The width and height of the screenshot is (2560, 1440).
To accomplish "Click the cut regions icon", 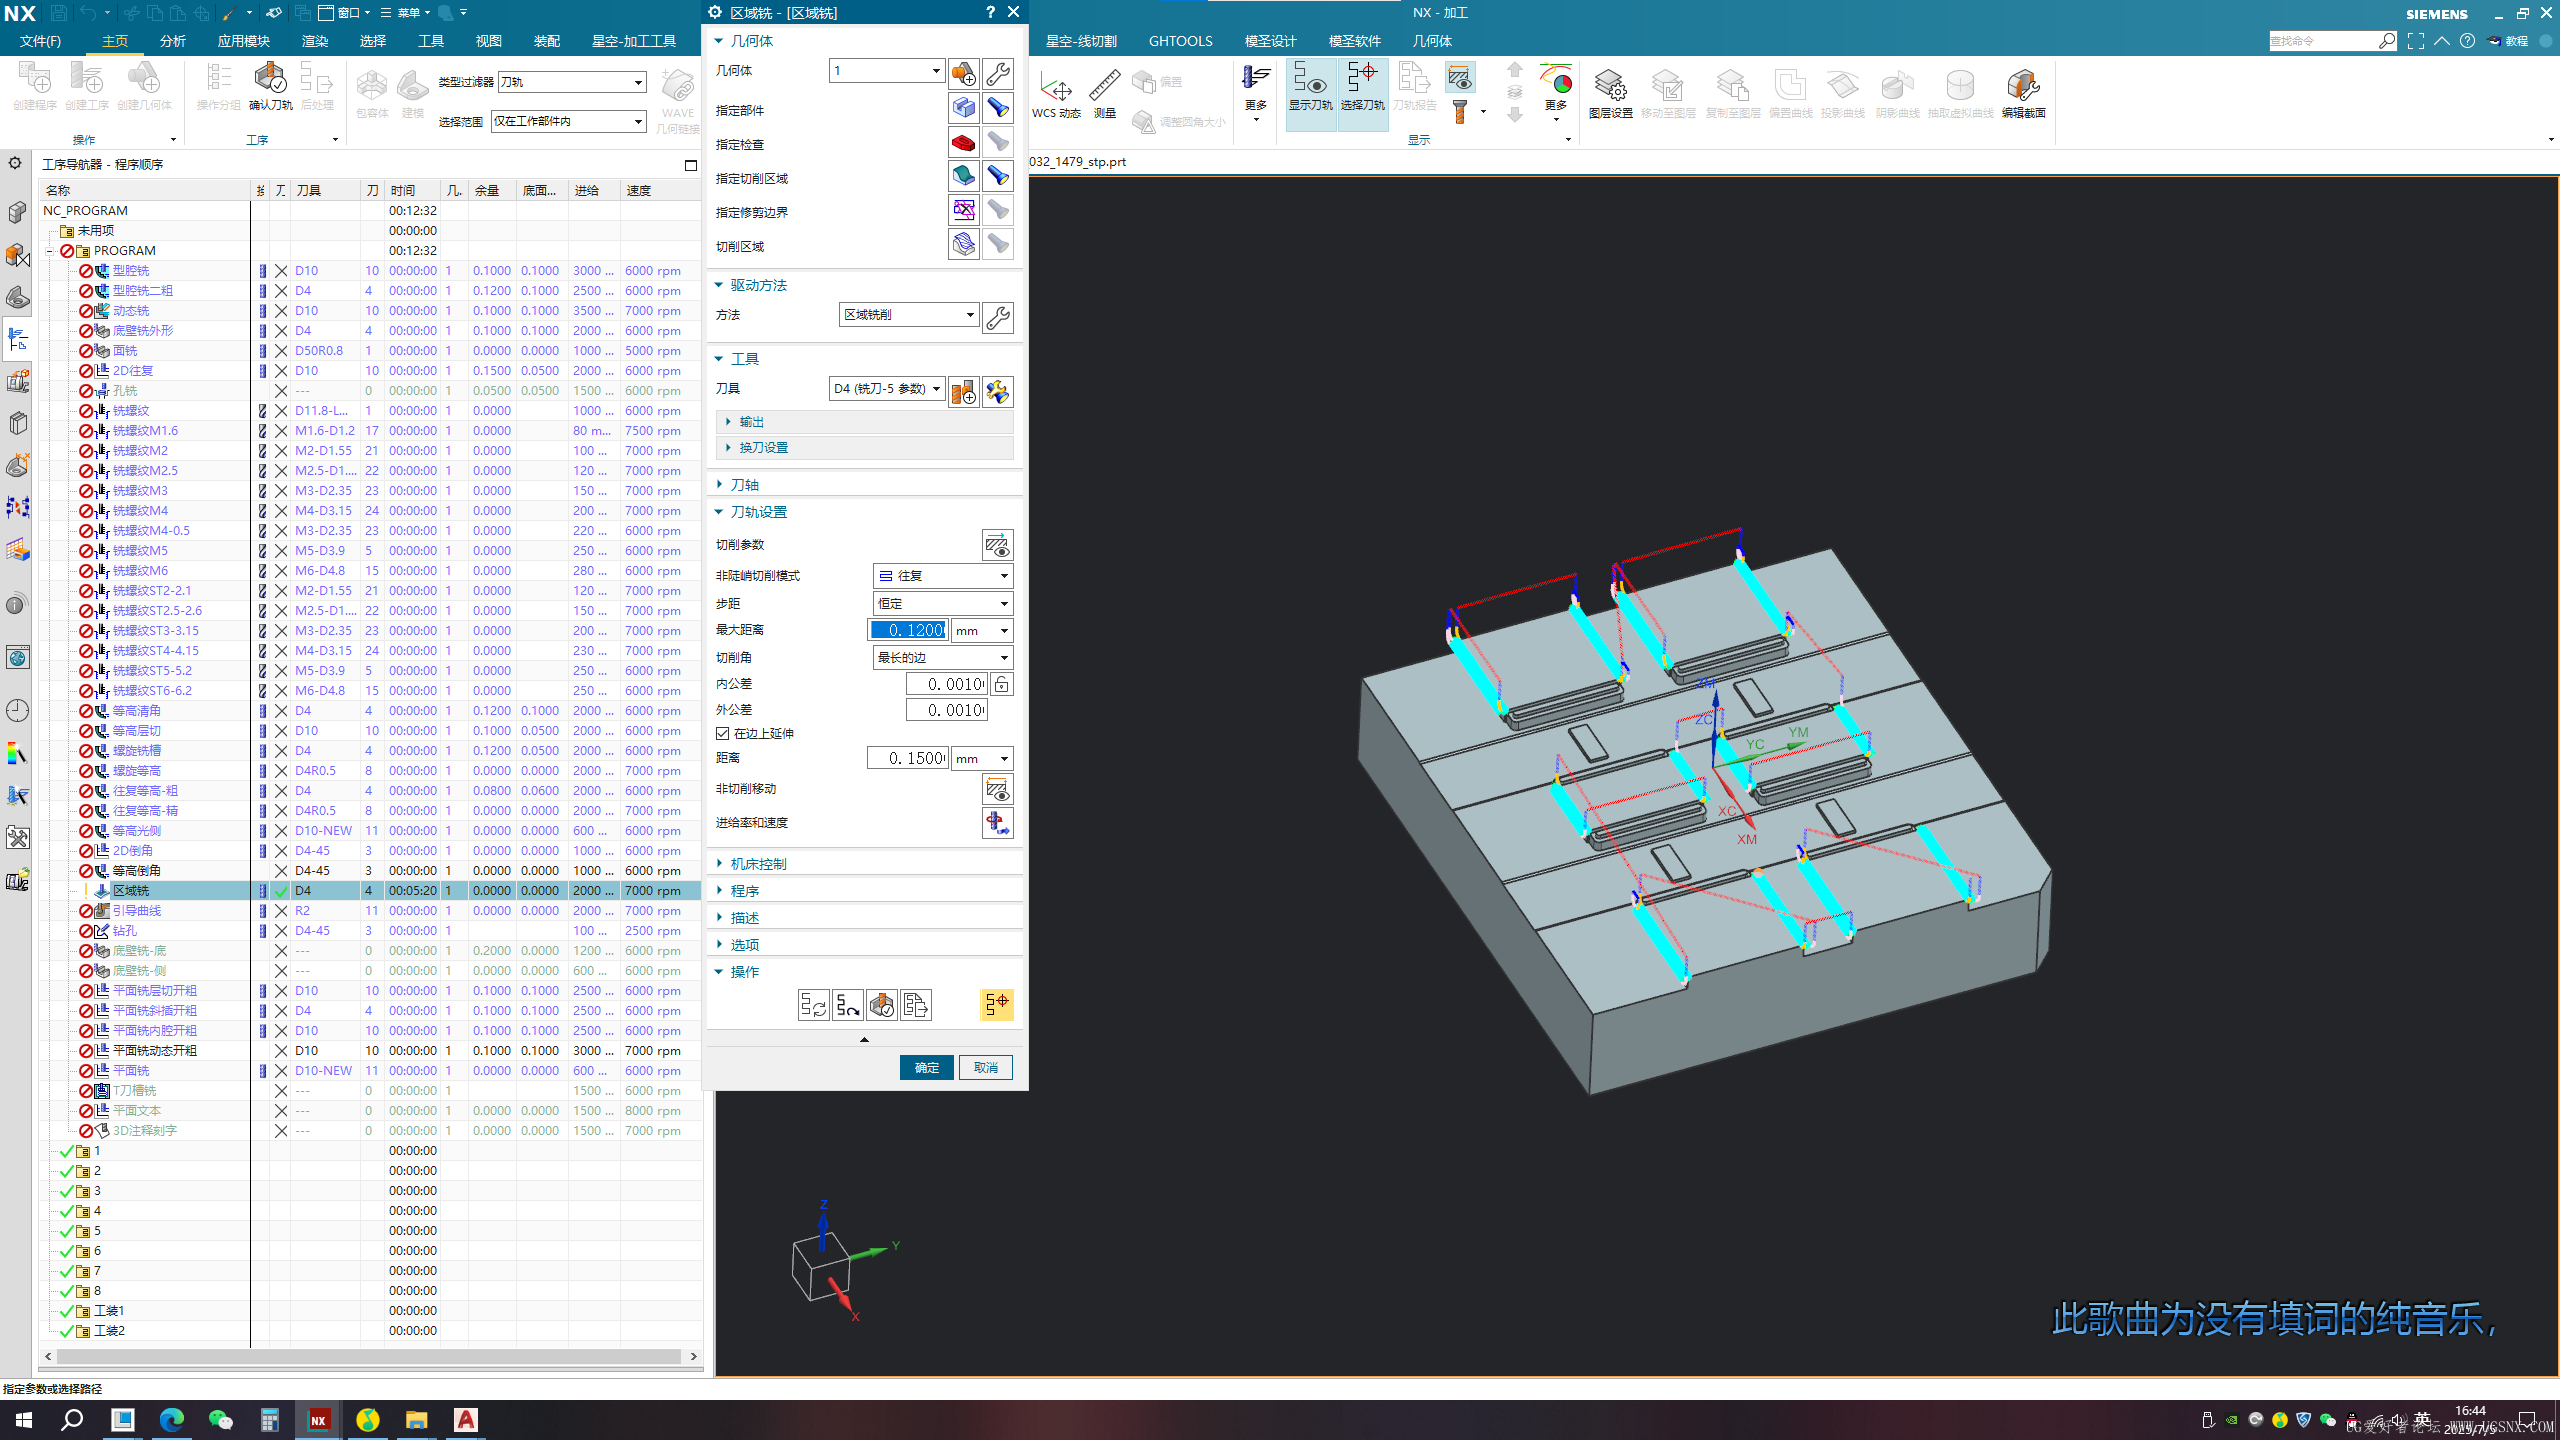I will (963, 244).
